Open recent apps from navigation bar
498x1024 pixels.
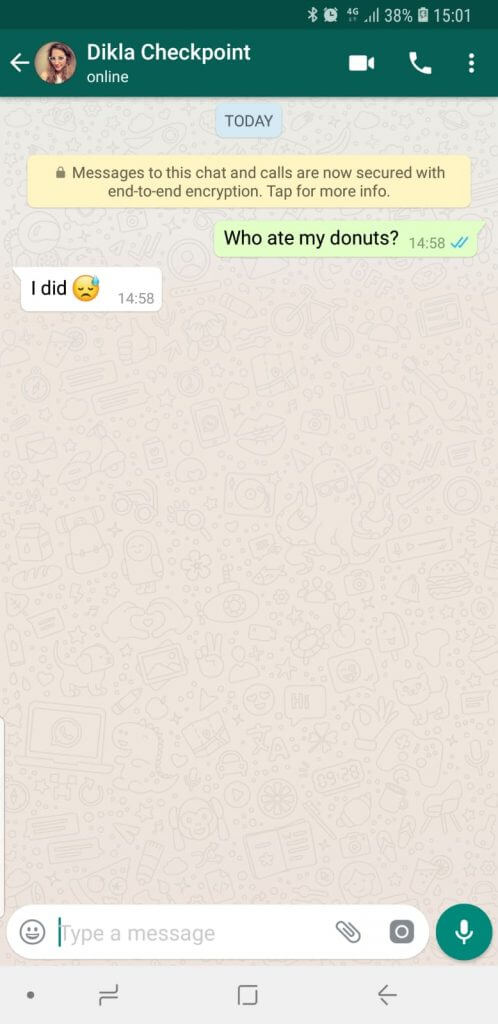pos(108,995)
